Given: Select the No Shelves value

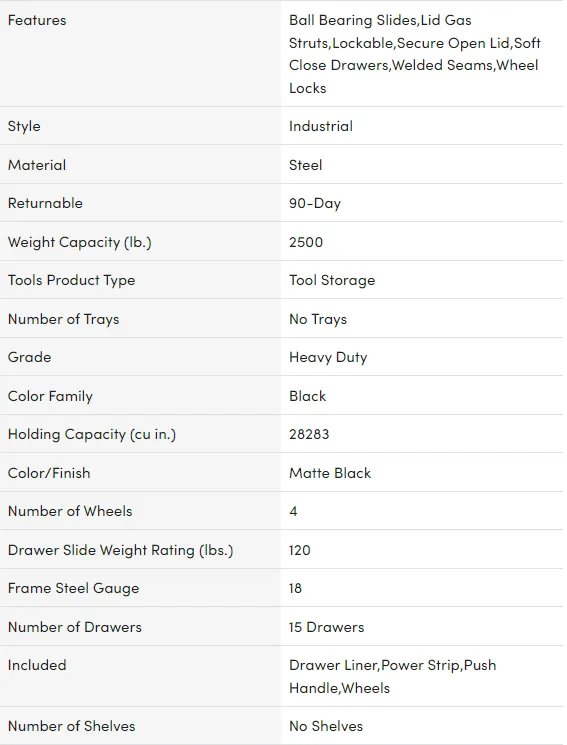Looking at the screenshot, I should tap(326, 726).
